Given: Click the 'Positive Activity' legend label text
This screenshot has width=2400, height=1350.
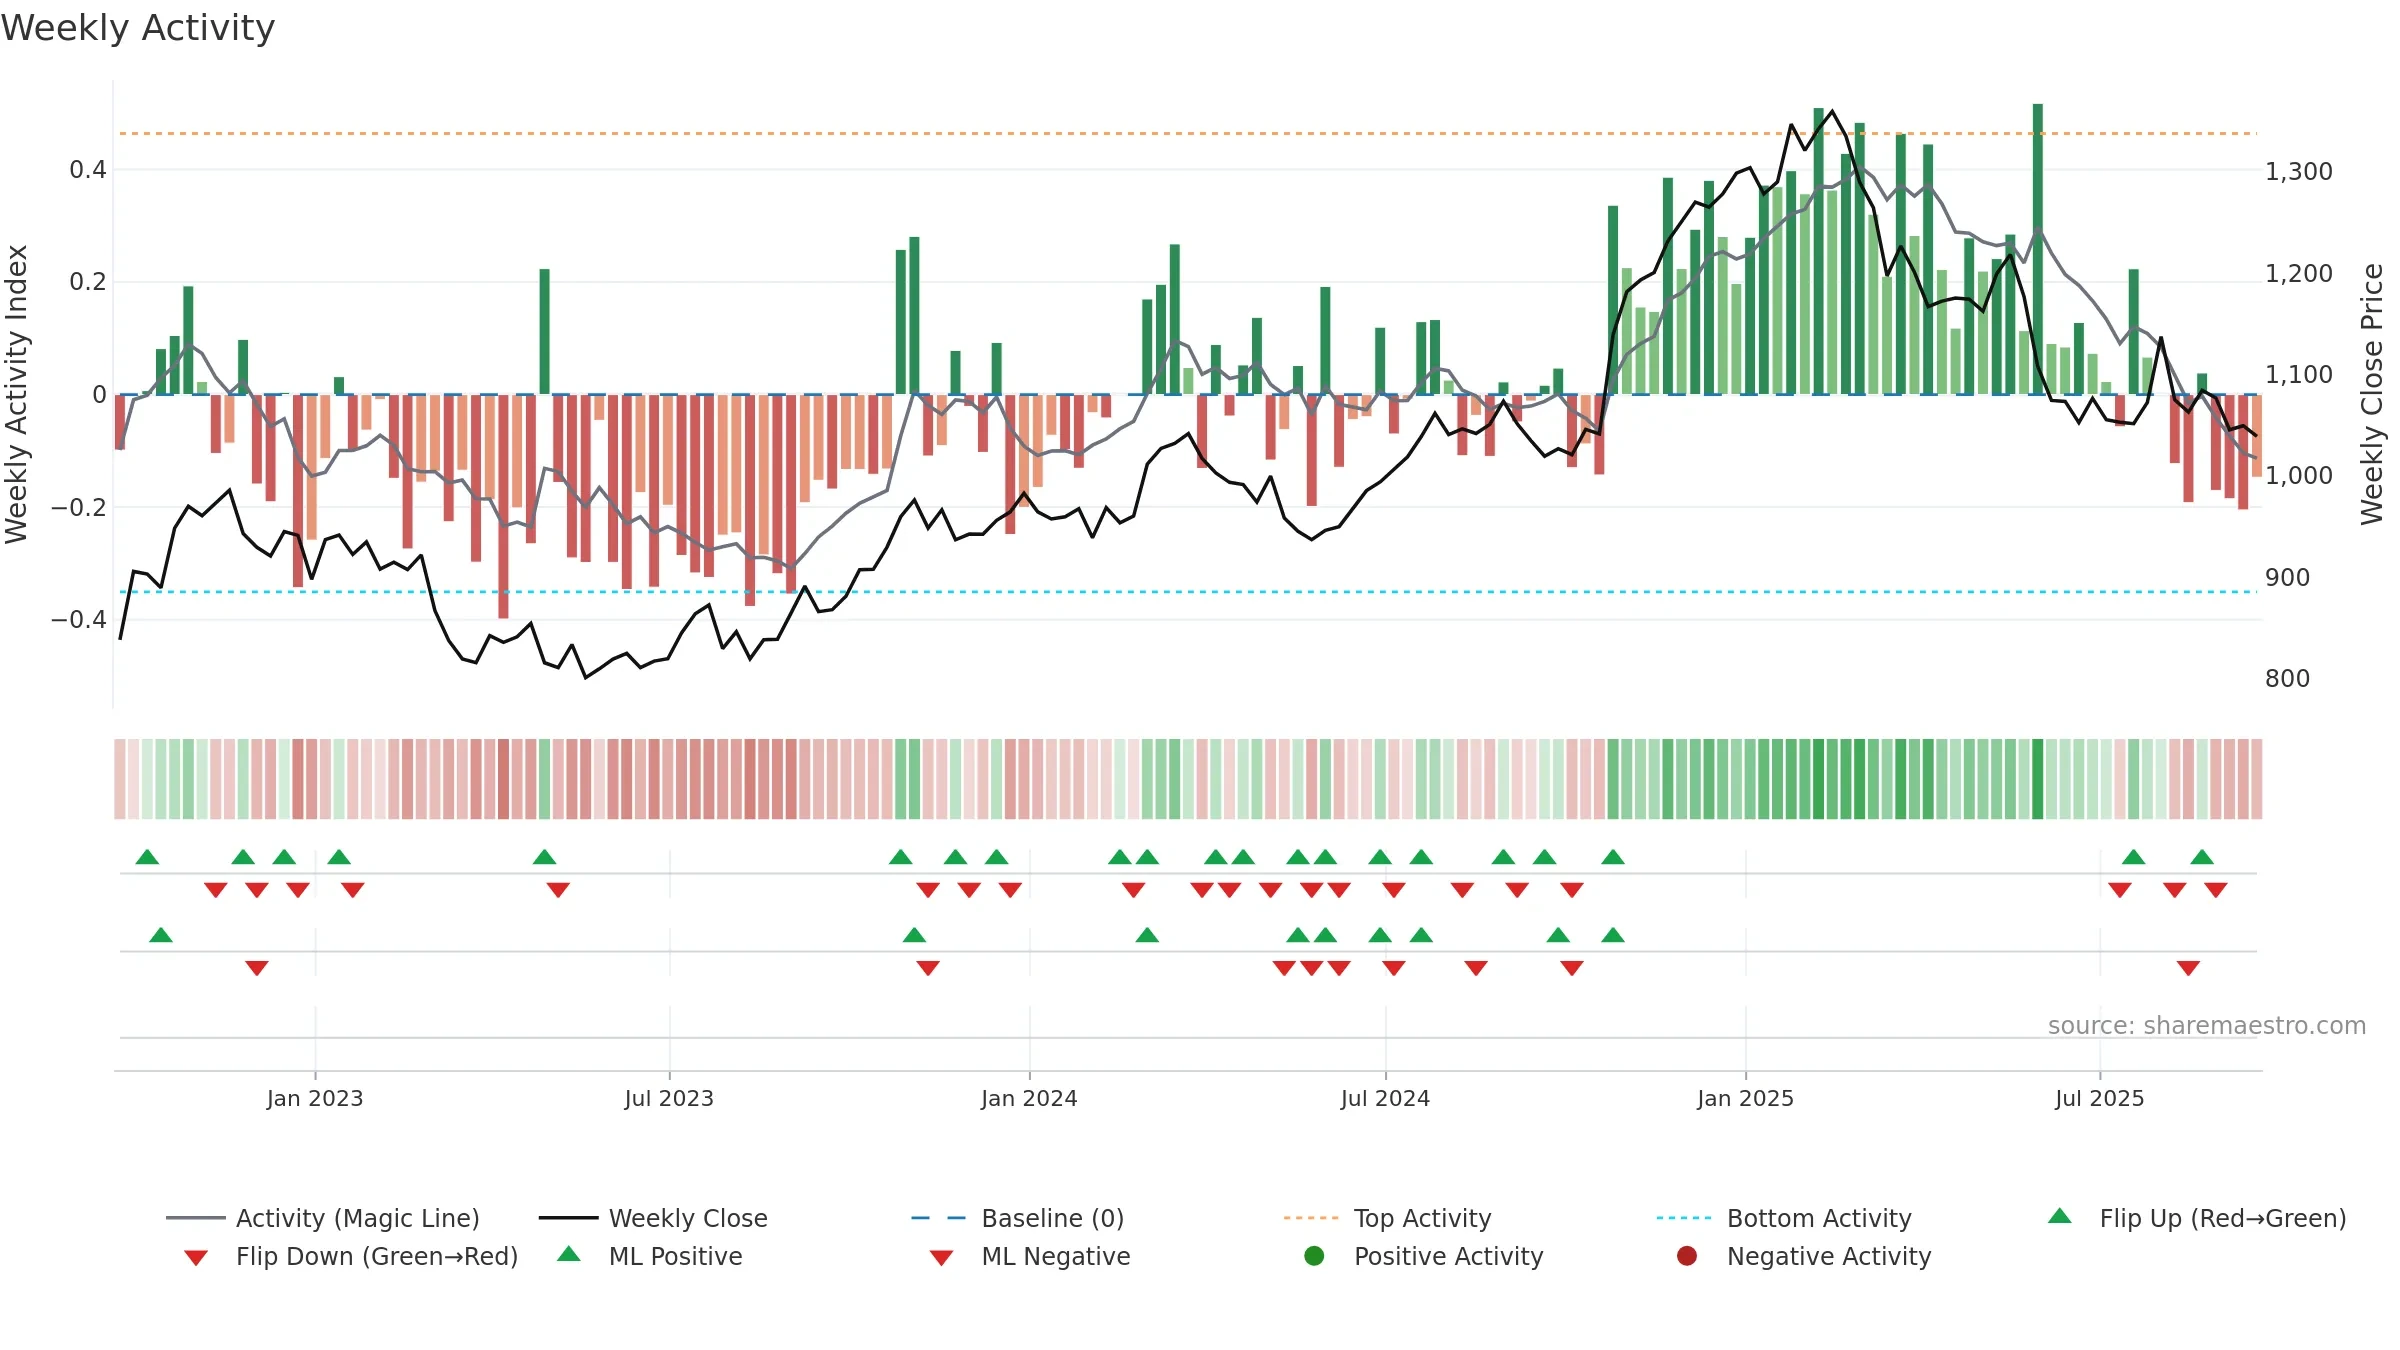Looking at the screenshot, I should [1449, 1256].
